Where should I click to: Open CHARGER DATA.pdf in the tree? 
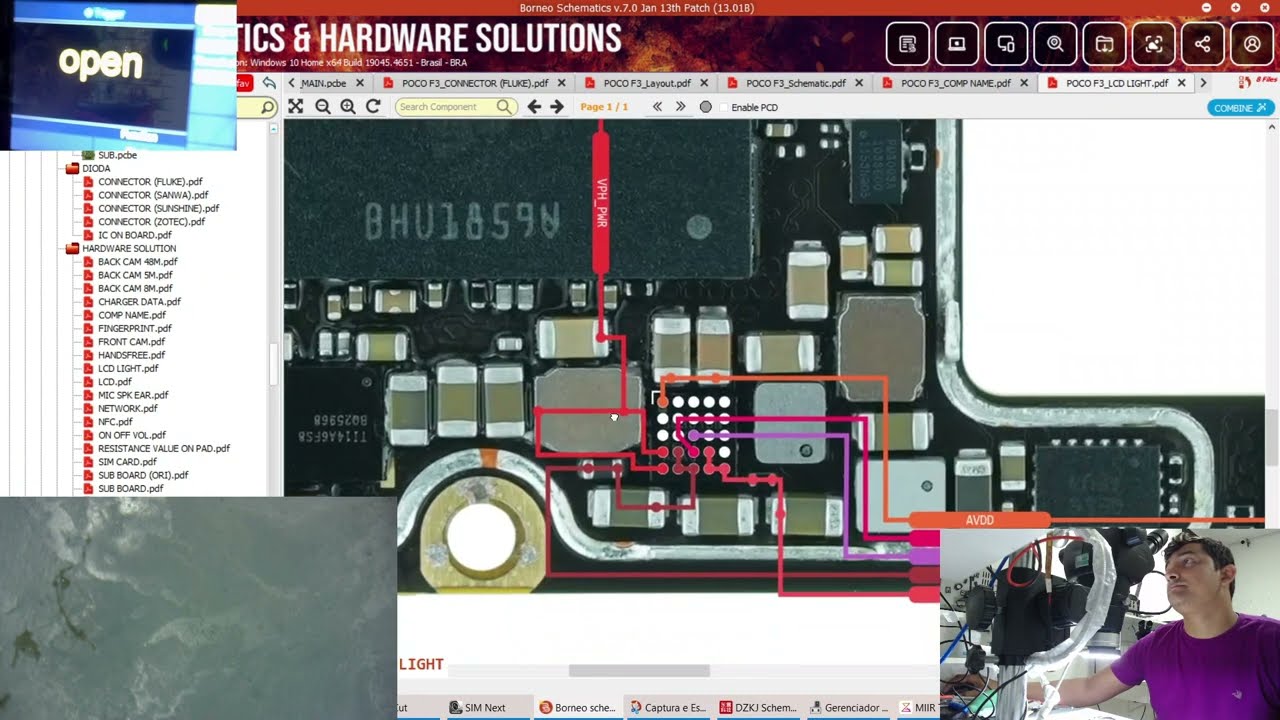tap(139, 302)
